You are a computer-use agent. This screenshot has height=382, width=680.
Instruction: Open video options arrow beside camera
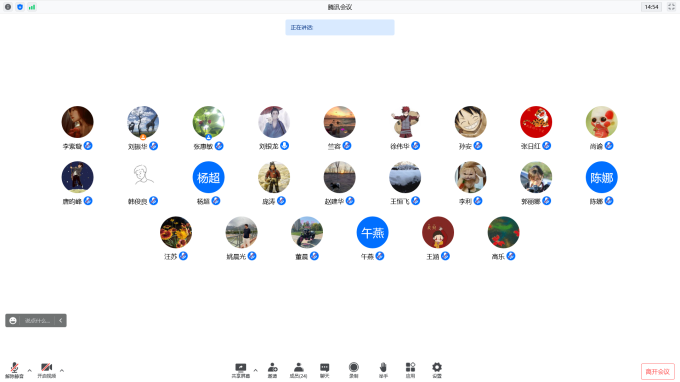coord(62,371)
